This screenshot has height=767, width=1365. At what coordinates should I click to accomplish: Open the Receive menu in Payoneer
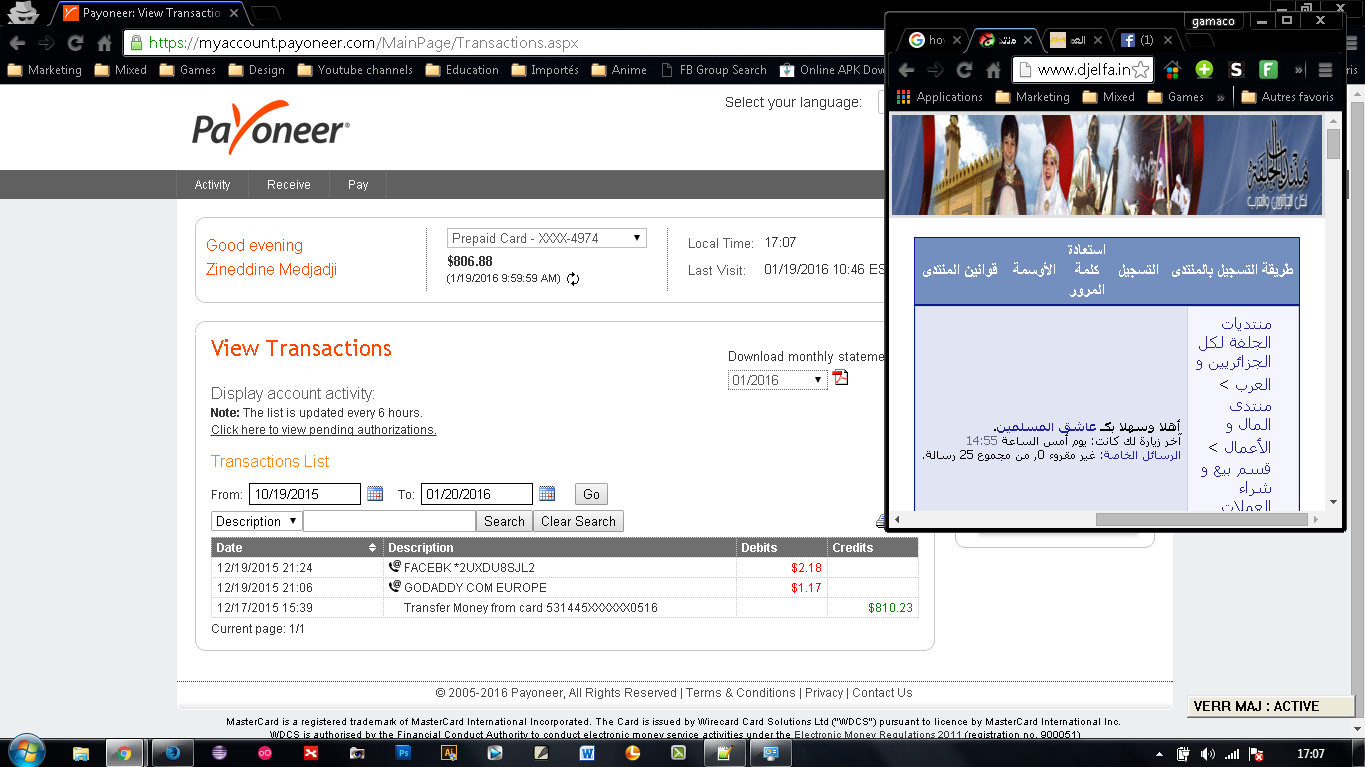pos(288,184)
